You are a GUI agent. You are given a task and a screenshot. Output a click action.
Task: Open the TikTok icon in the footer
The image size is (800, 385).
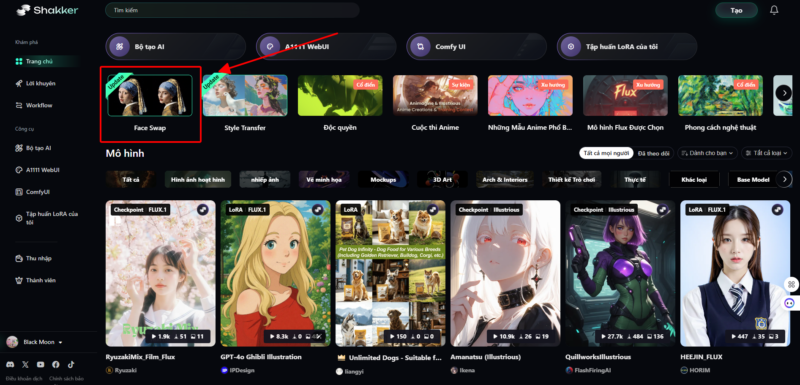[70, 364]
